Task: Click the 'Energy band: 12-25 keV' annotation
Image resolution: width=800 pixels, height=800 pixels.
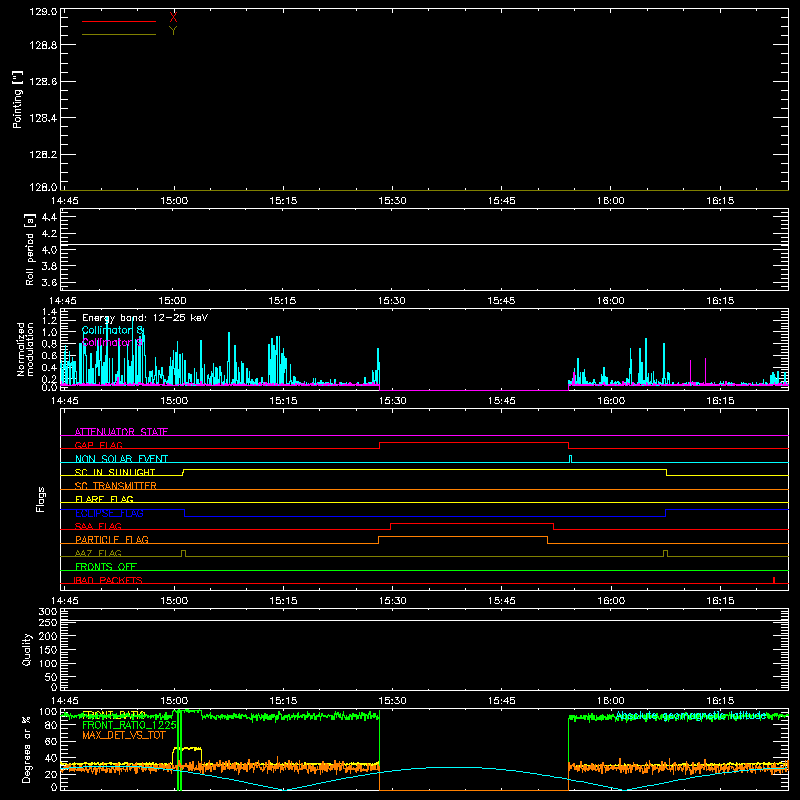Action: click(145, 318)
